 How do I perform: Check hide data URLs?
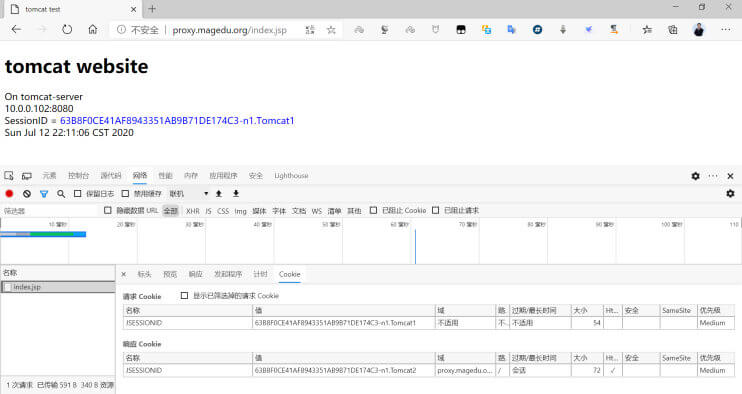coord(108,210)
